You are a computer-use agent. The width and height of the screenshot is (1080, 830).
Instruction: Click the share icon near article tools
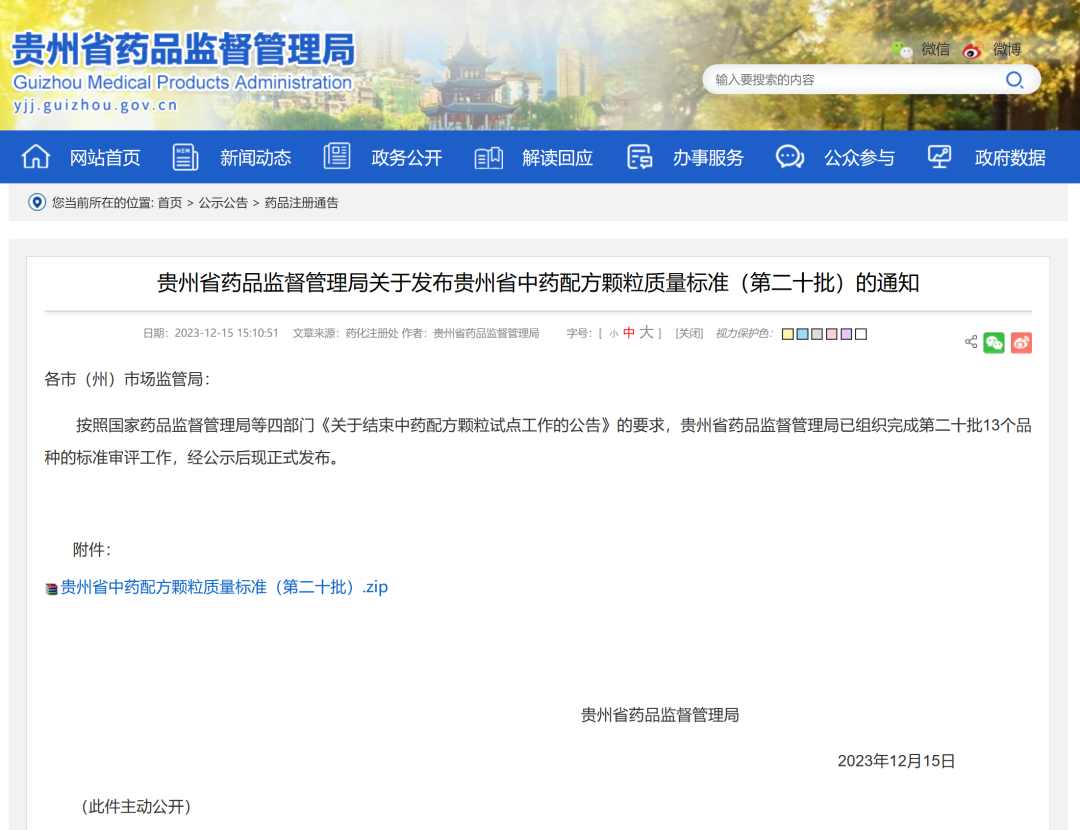[x=971, y=342]
